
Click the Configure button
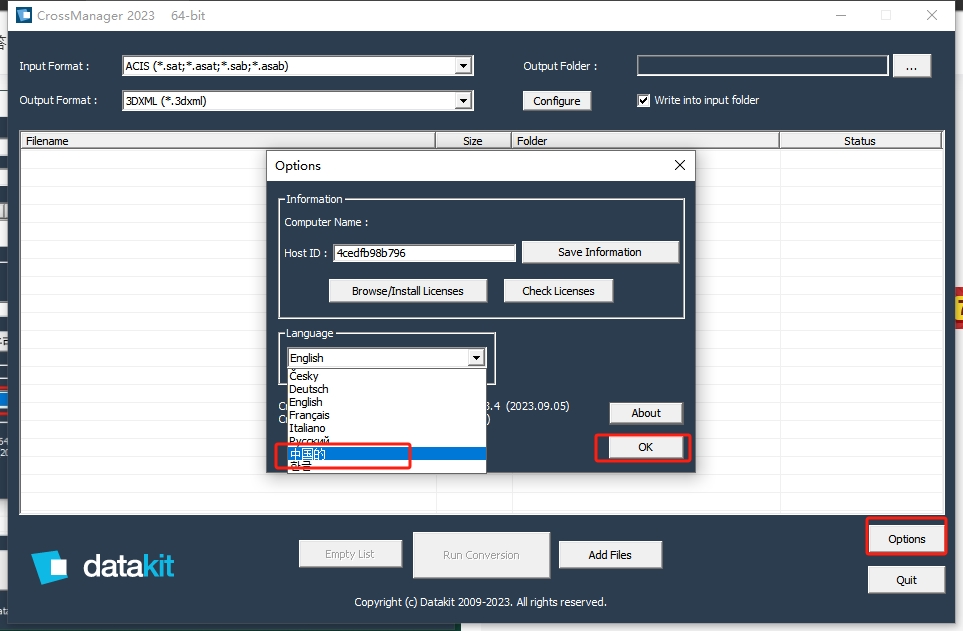click(556, 101)
